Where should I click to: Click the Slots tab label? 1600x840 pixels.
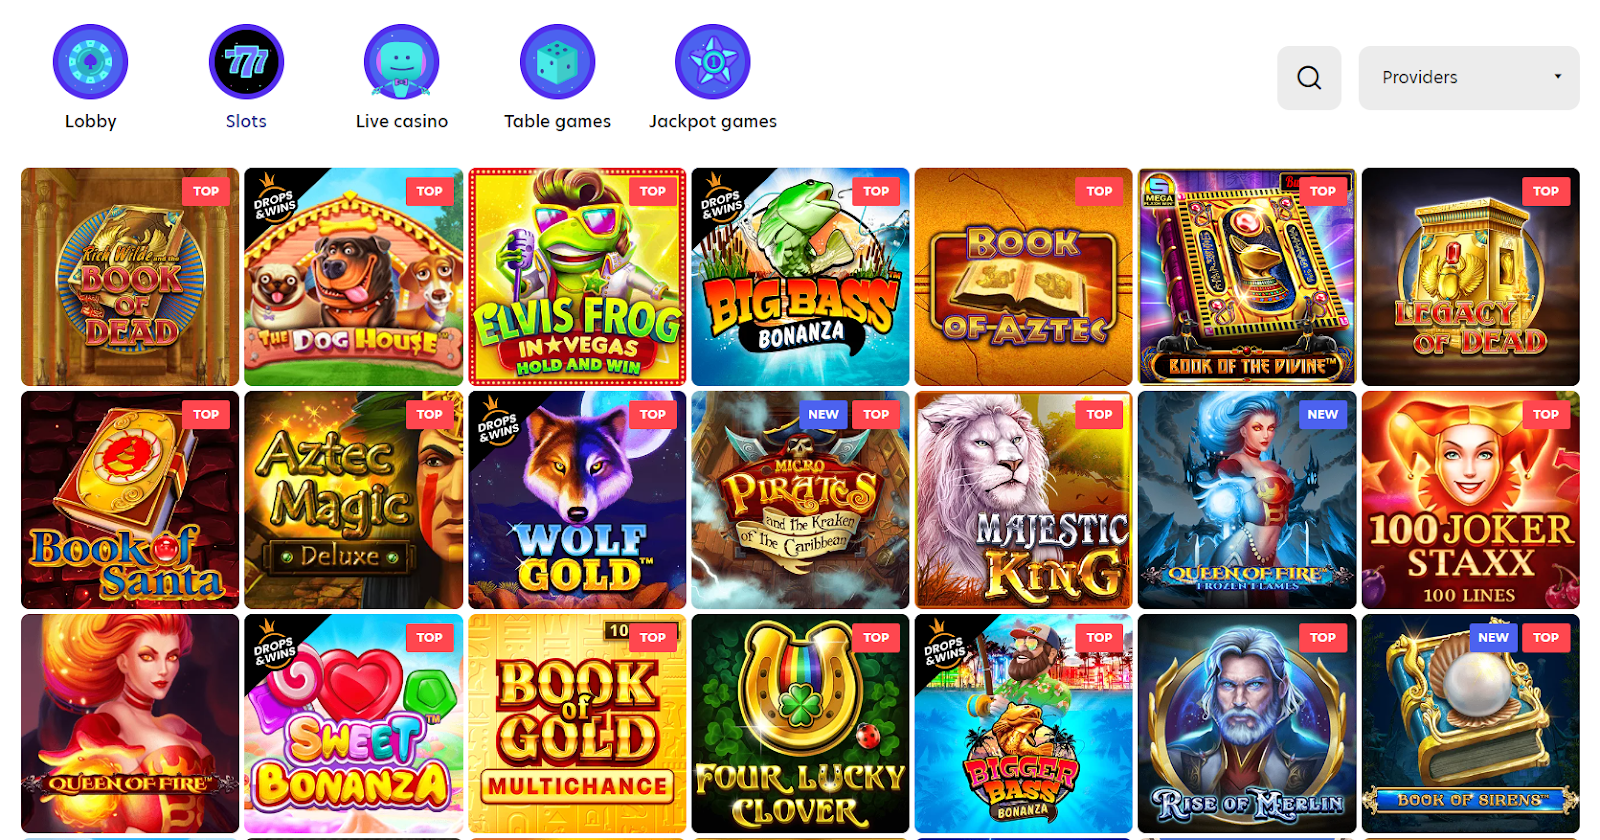246,121
